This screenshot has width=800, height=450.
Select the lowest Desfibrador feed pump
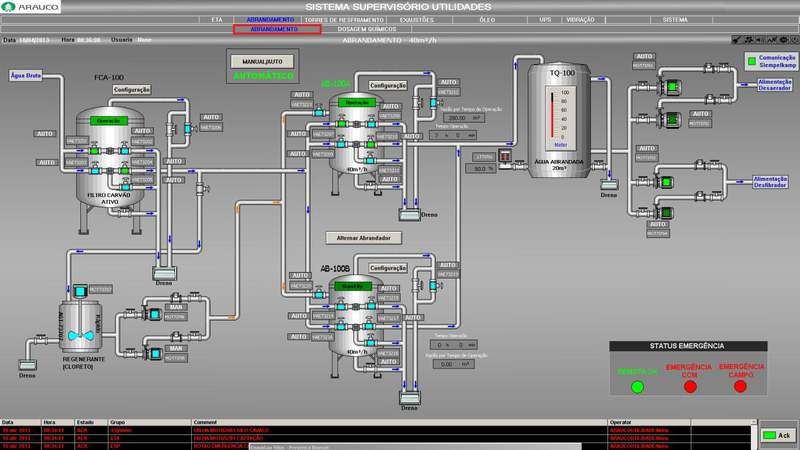click(x=664, y=213)
